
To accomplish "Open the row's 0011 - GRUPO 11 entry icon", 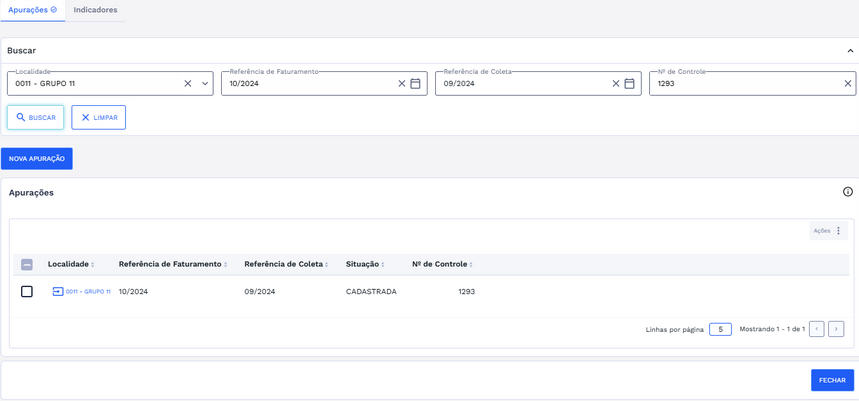I will [x=58, y=292].
